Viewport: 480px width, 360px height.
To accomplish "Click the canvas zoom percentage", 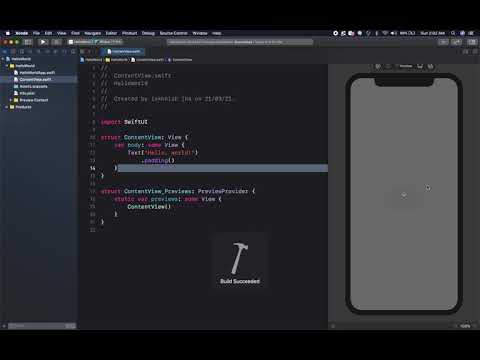I will point(465,326).
